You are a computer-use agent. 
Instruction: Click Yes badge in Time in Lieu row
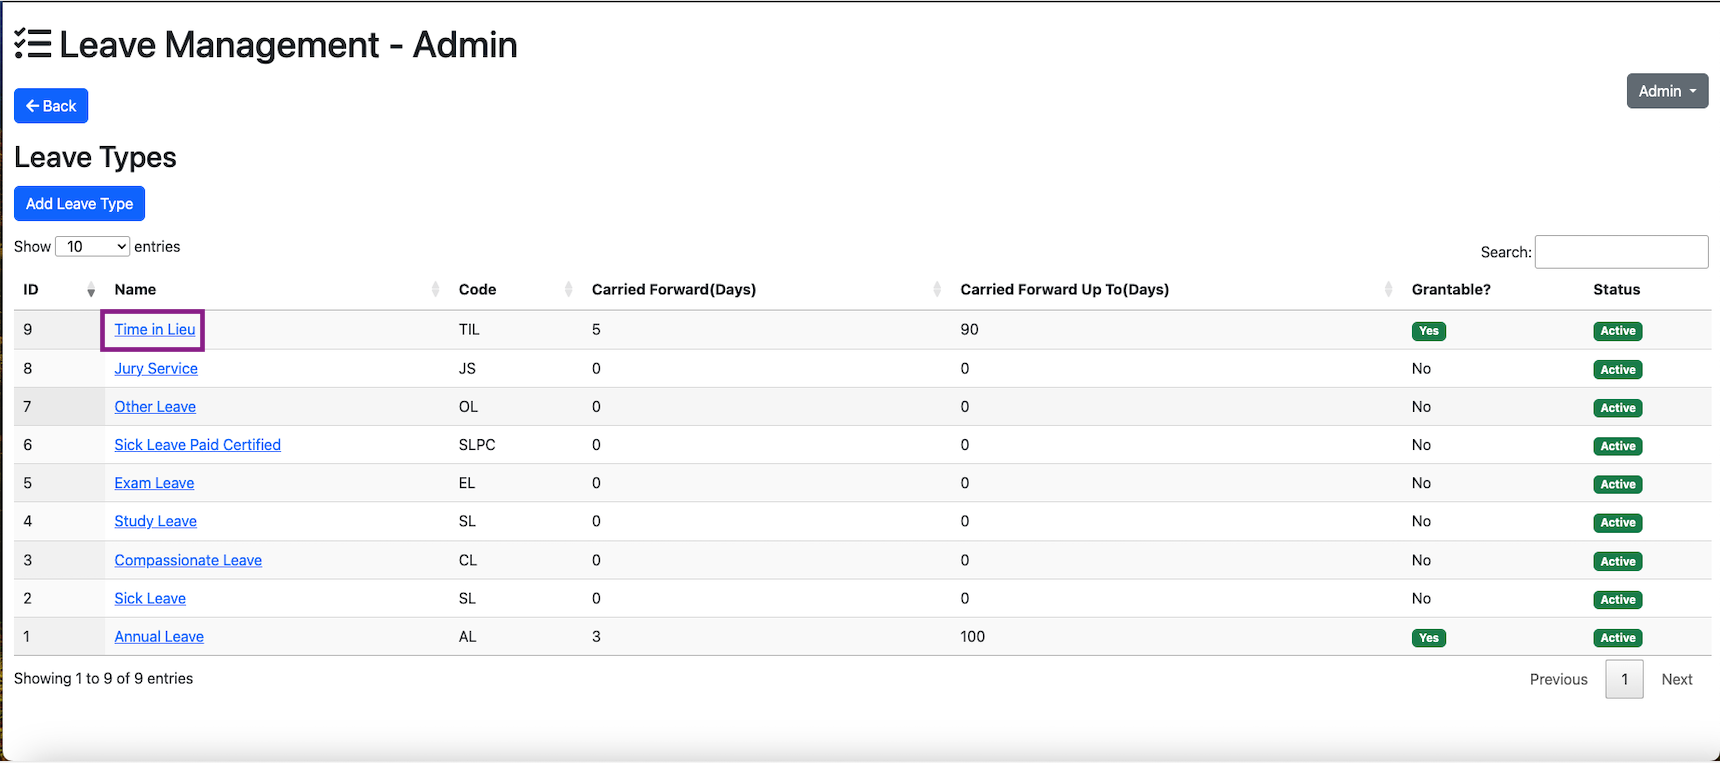pyautogui.click(x=1428, y=331)
